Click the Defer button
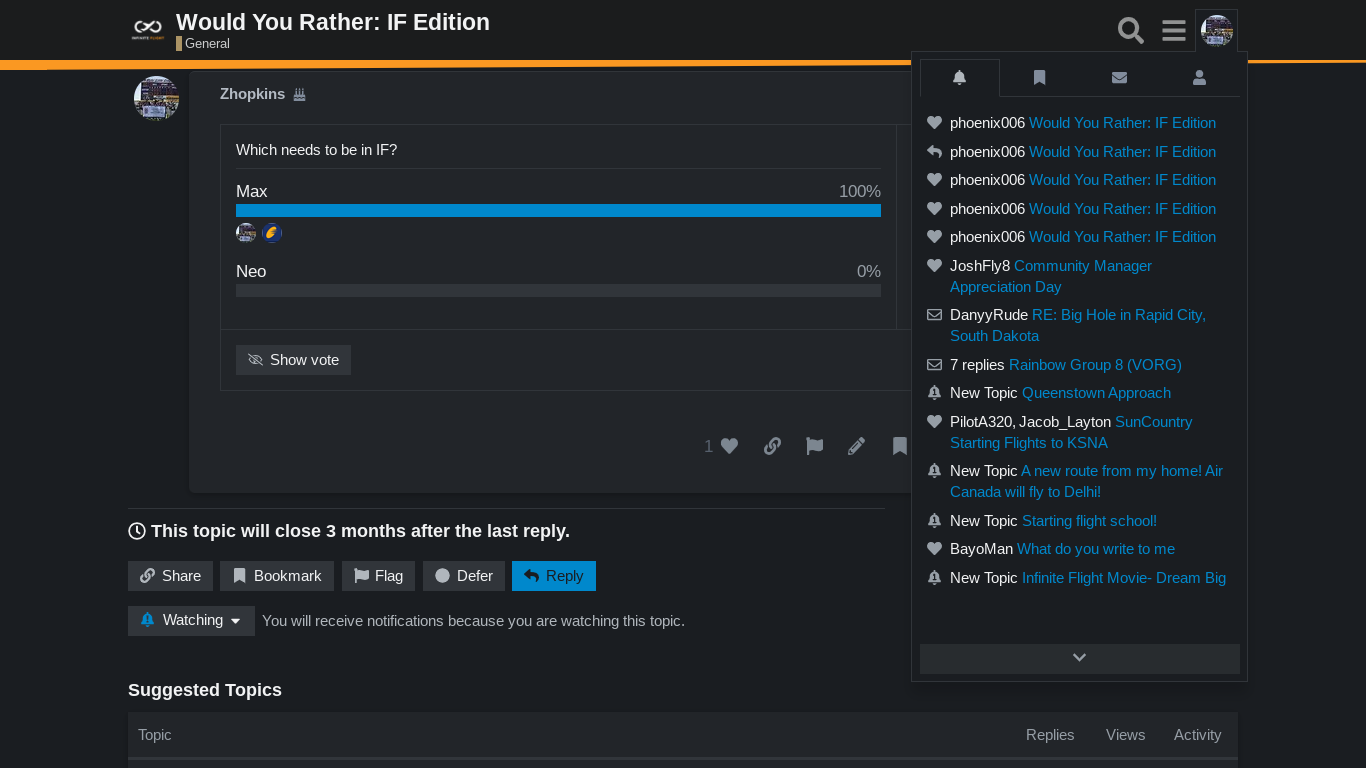Viewport: 1366px width, 768px height. tap(464, 576)
